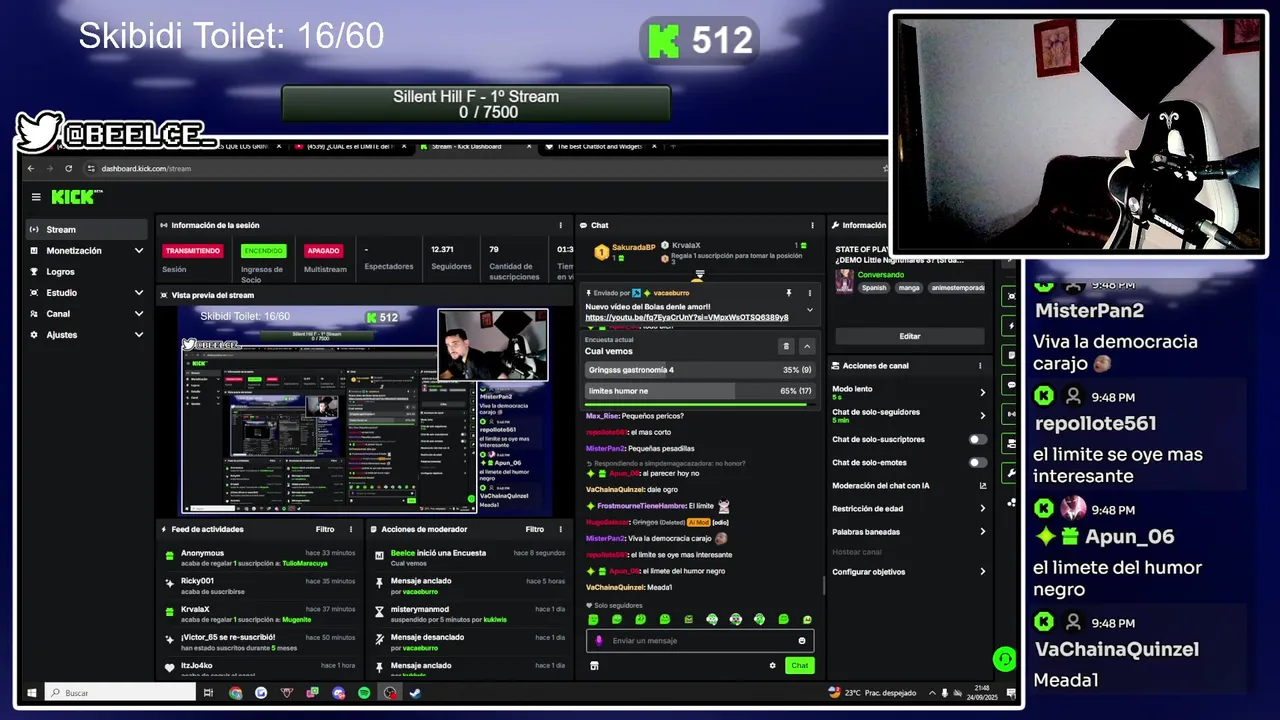Select poll option limites humor ne
The height and width of the screenshot is (720, 1280).
[x=700, y=391]
